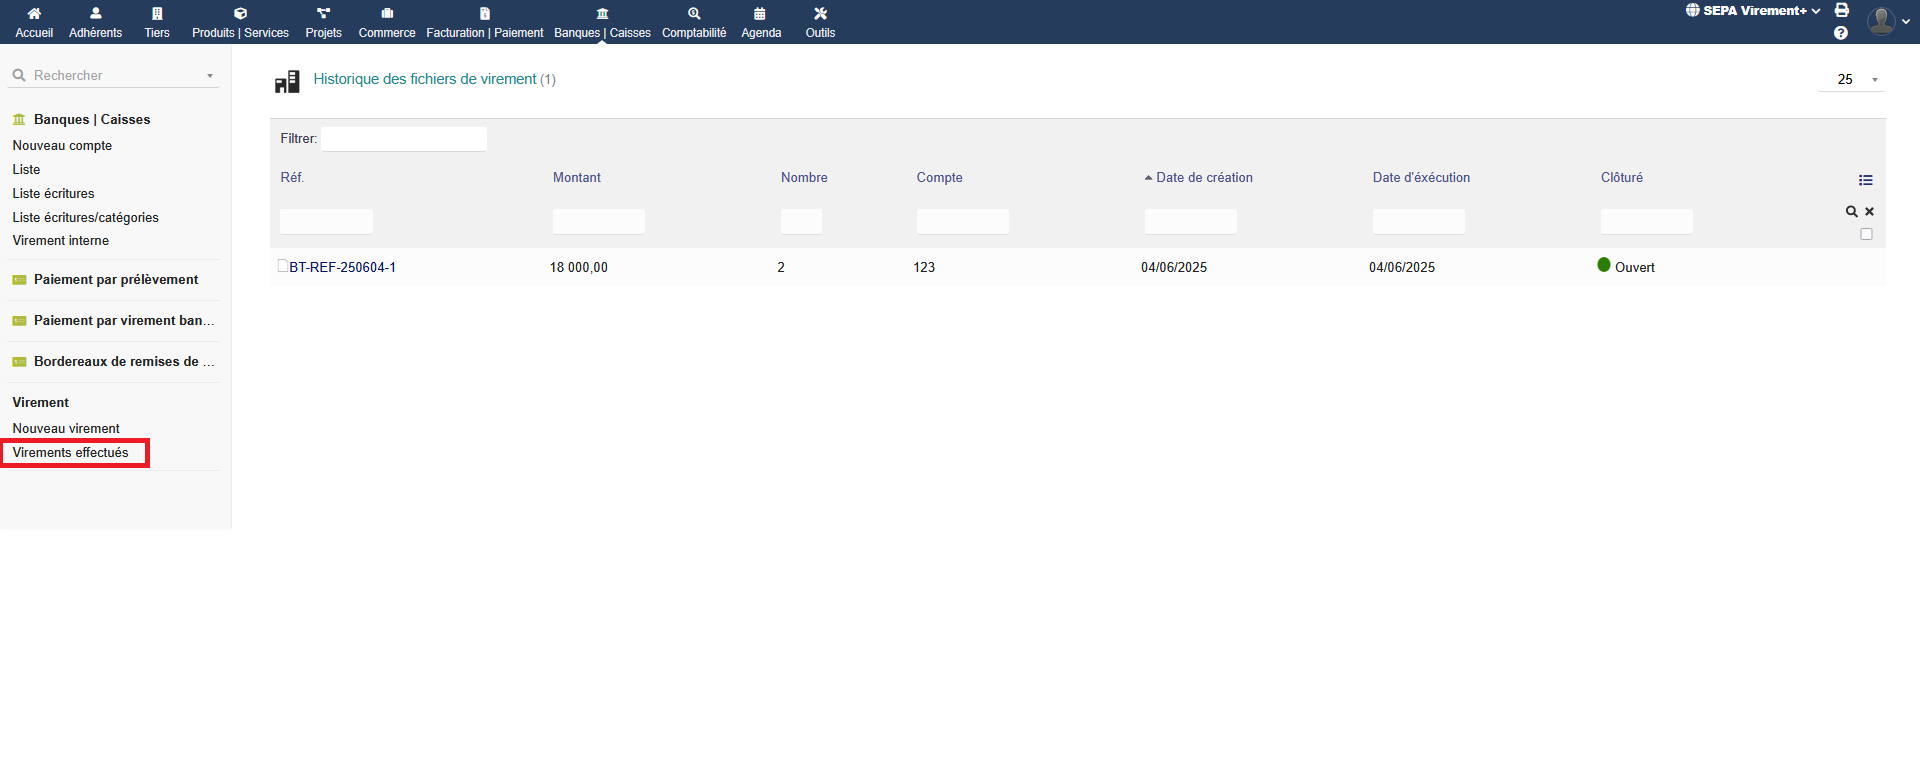Open column selector list icon
1920x772 pixels.
click(x=1865, y=180)
